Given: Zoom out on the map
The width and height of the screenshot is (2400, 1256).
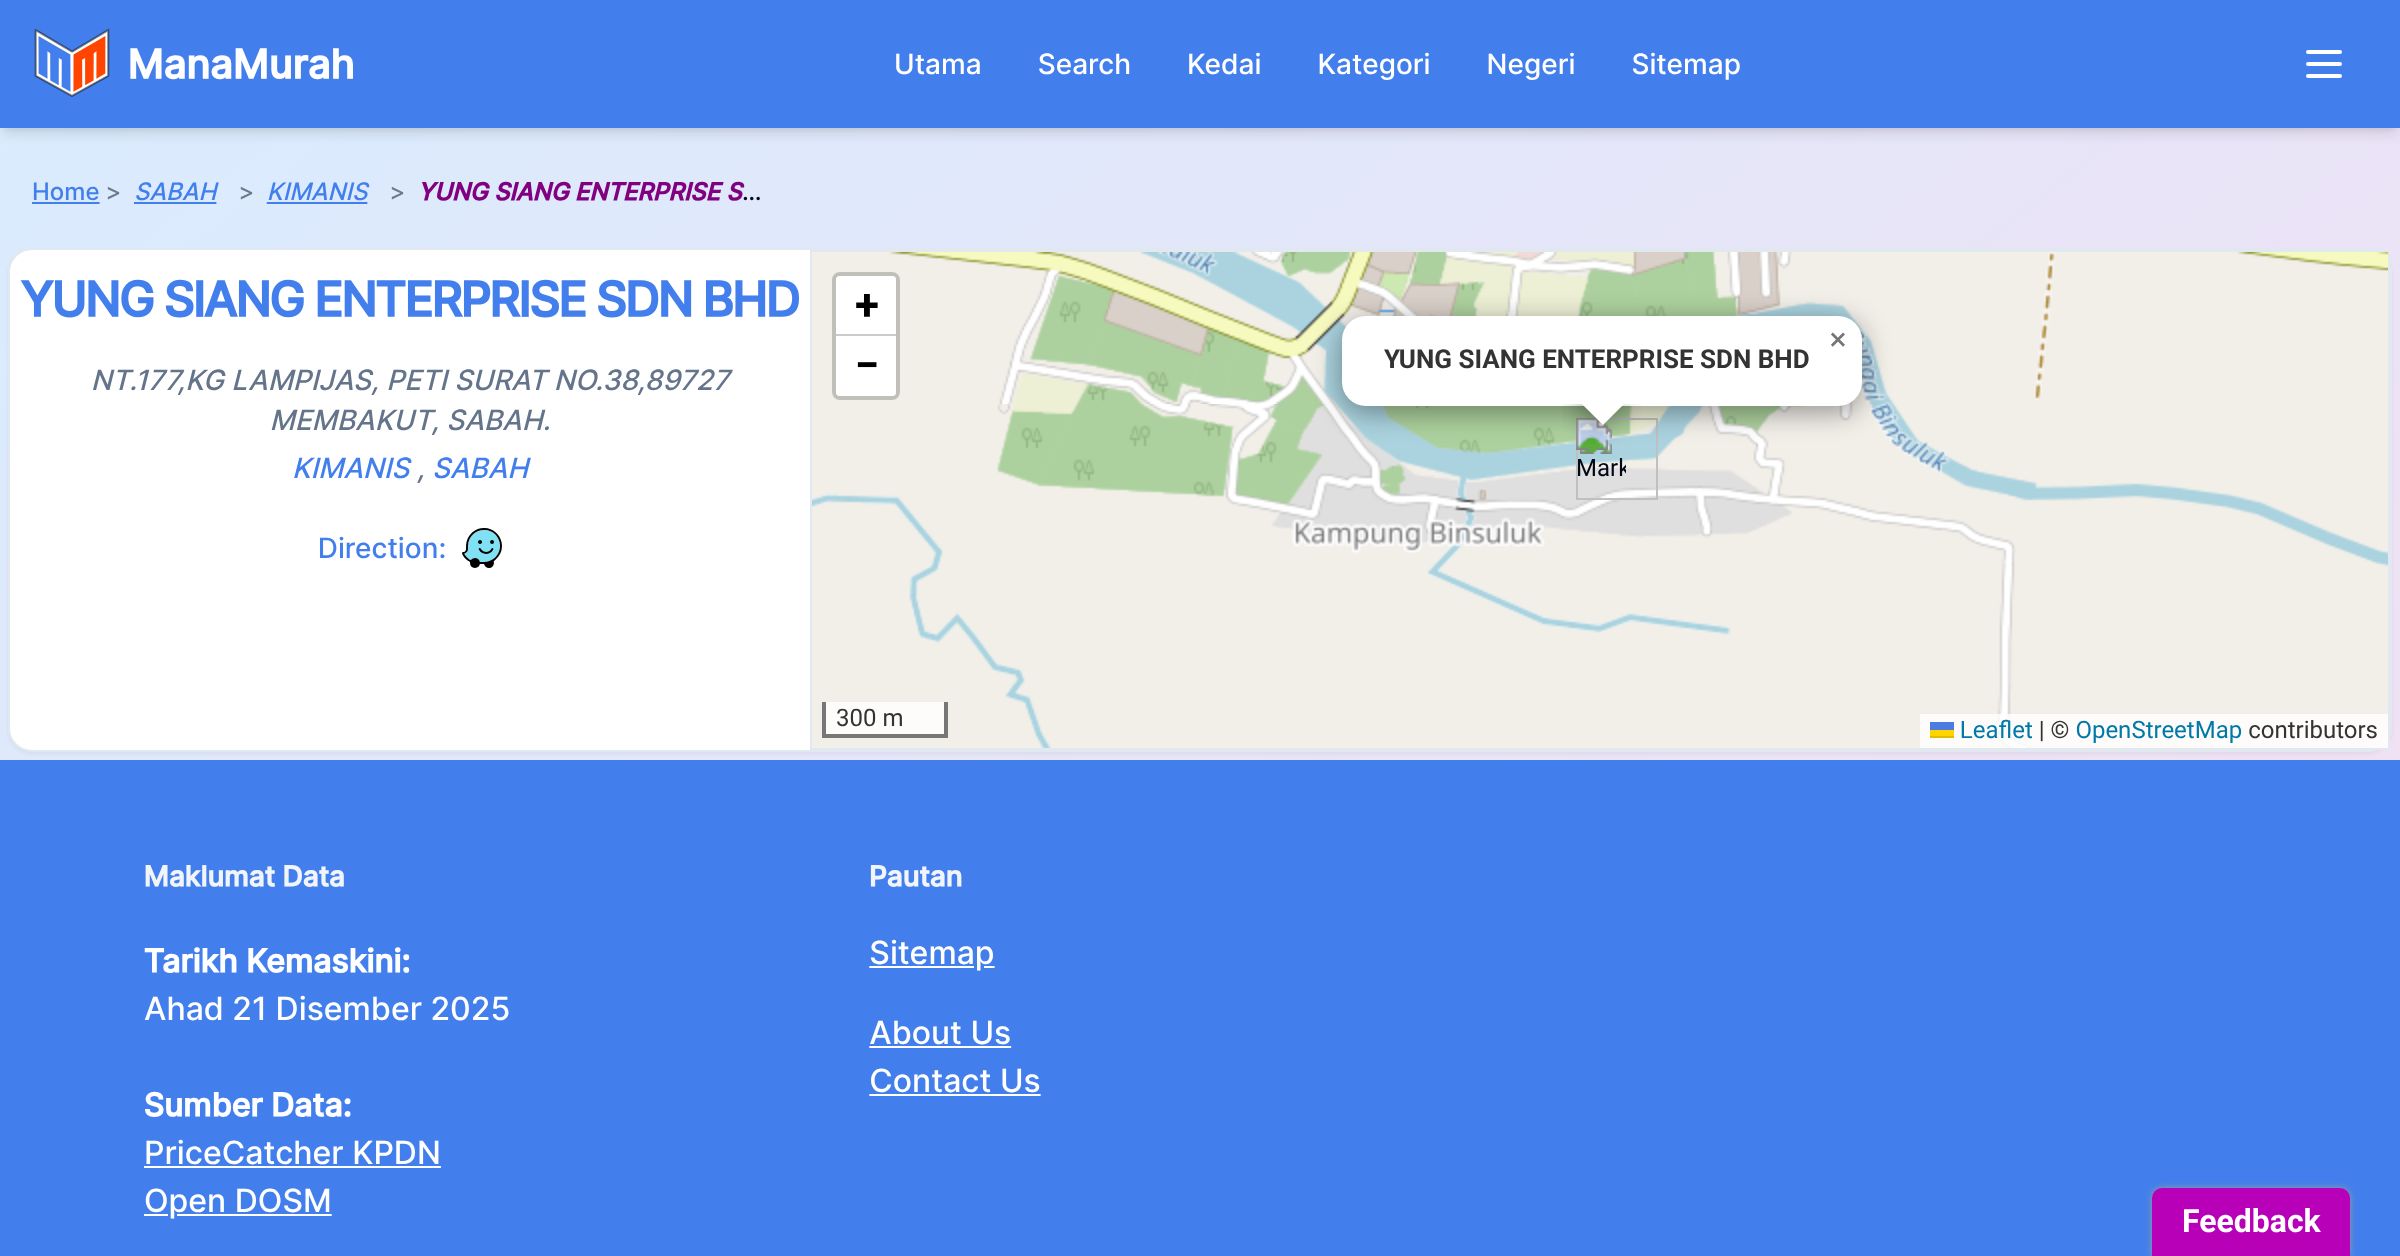Looking at the screenshot, I should click(866, 366).
